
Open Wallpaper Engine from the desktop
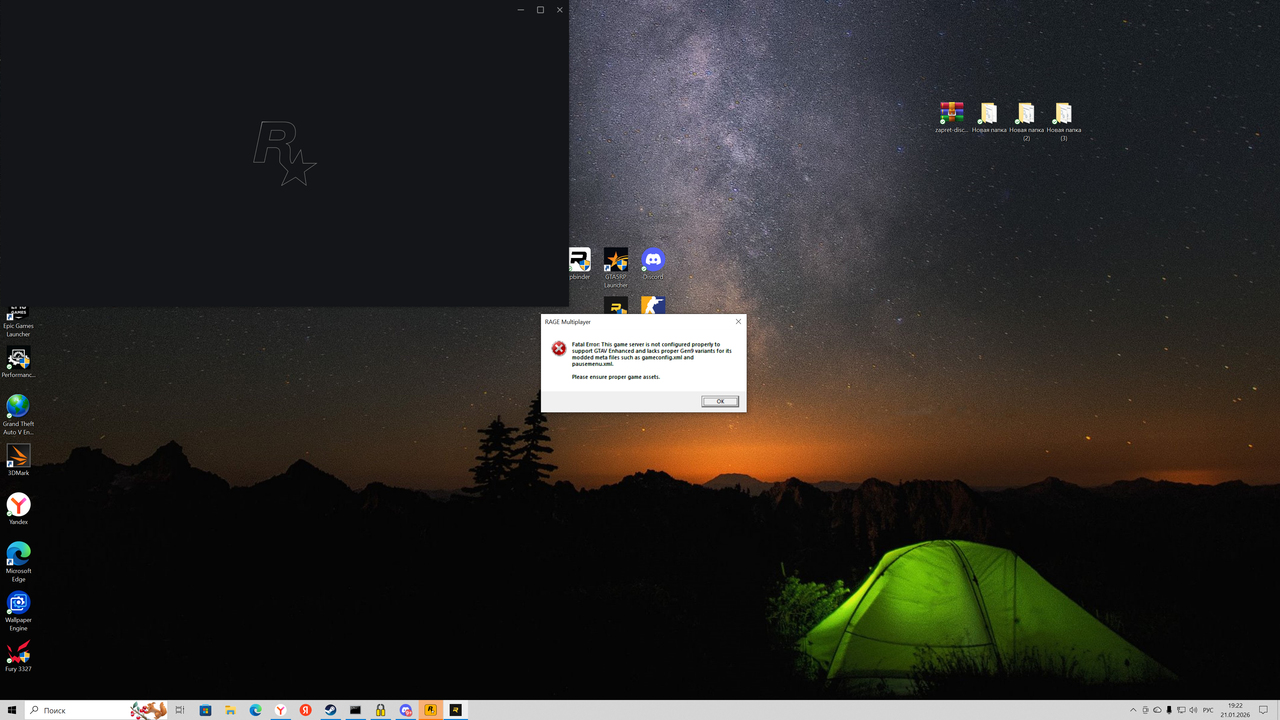pos(18,603)
